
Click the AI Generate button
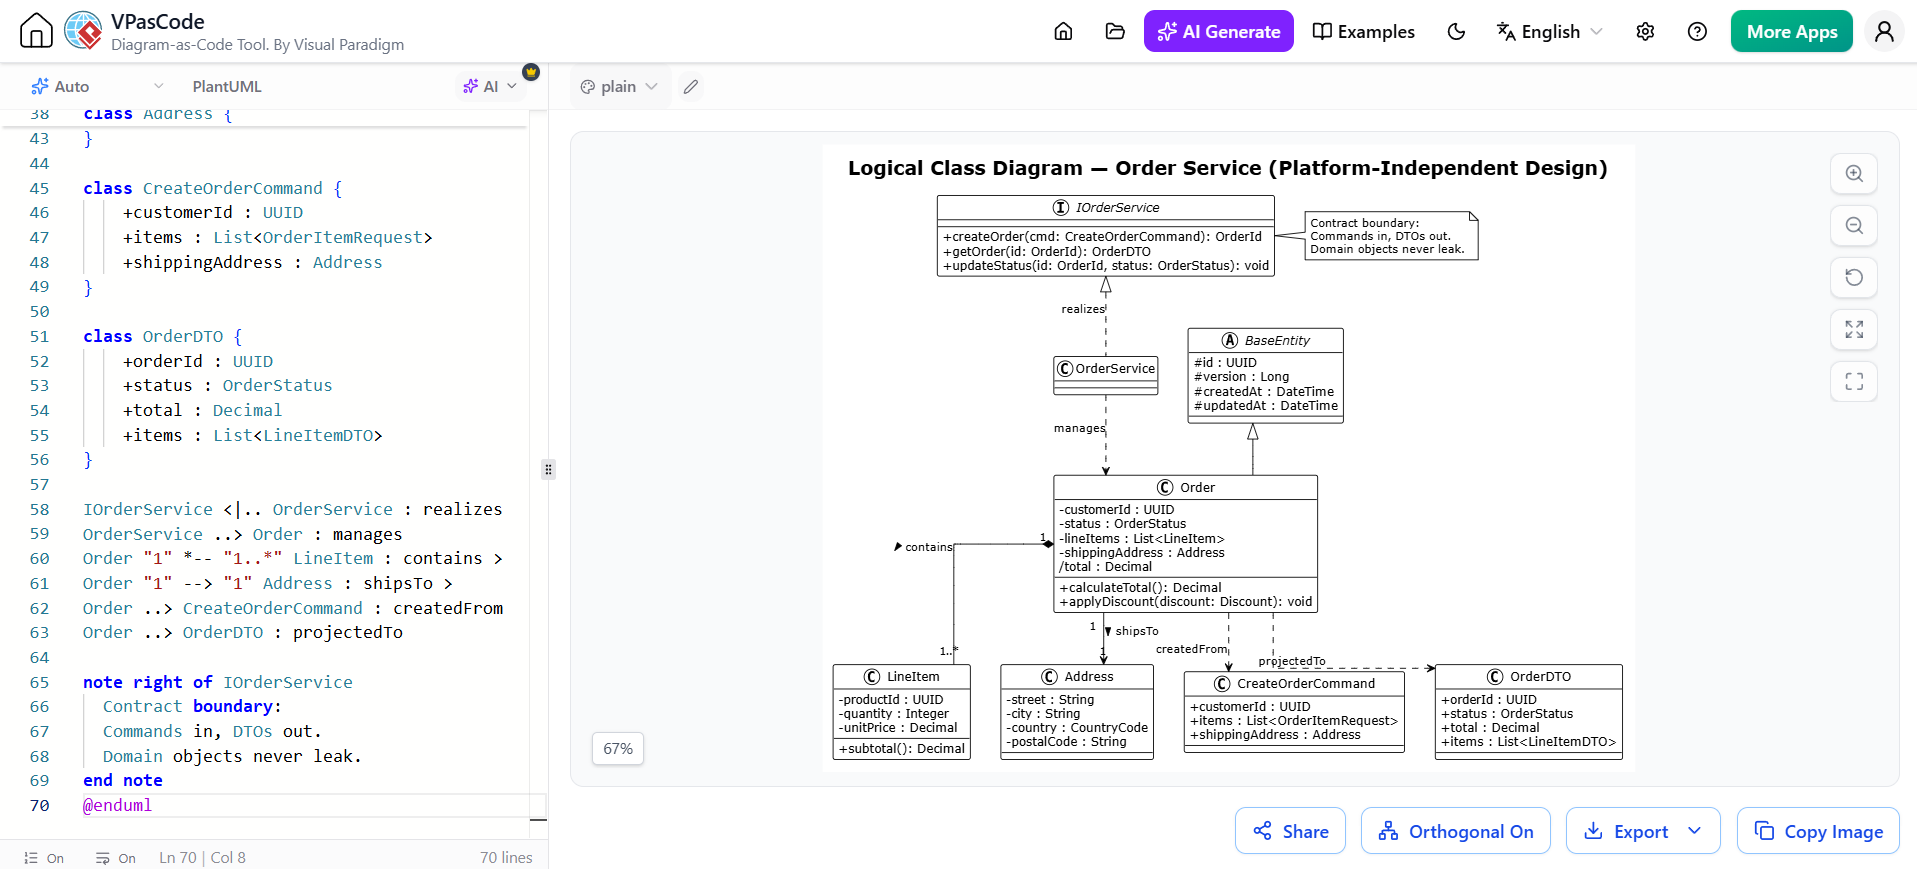[1218, 31]
